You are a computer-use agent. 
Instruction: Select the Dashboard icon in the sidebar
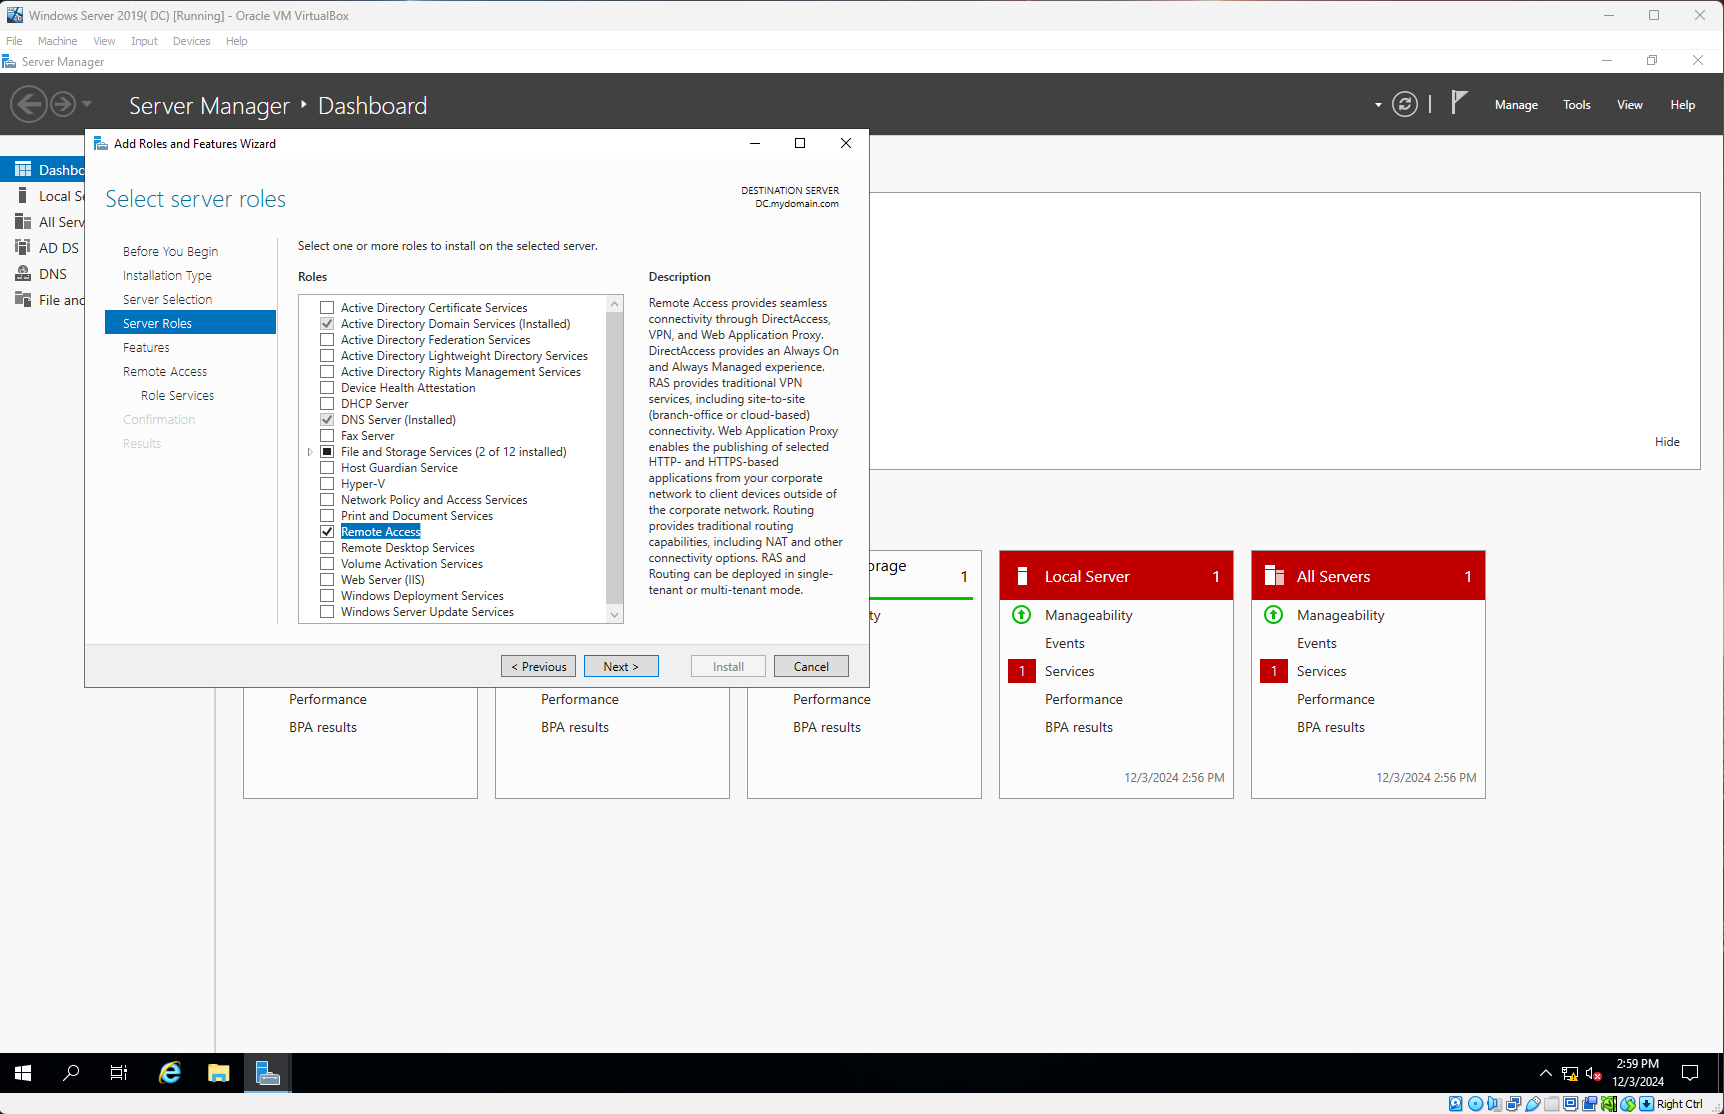point(23,169)
